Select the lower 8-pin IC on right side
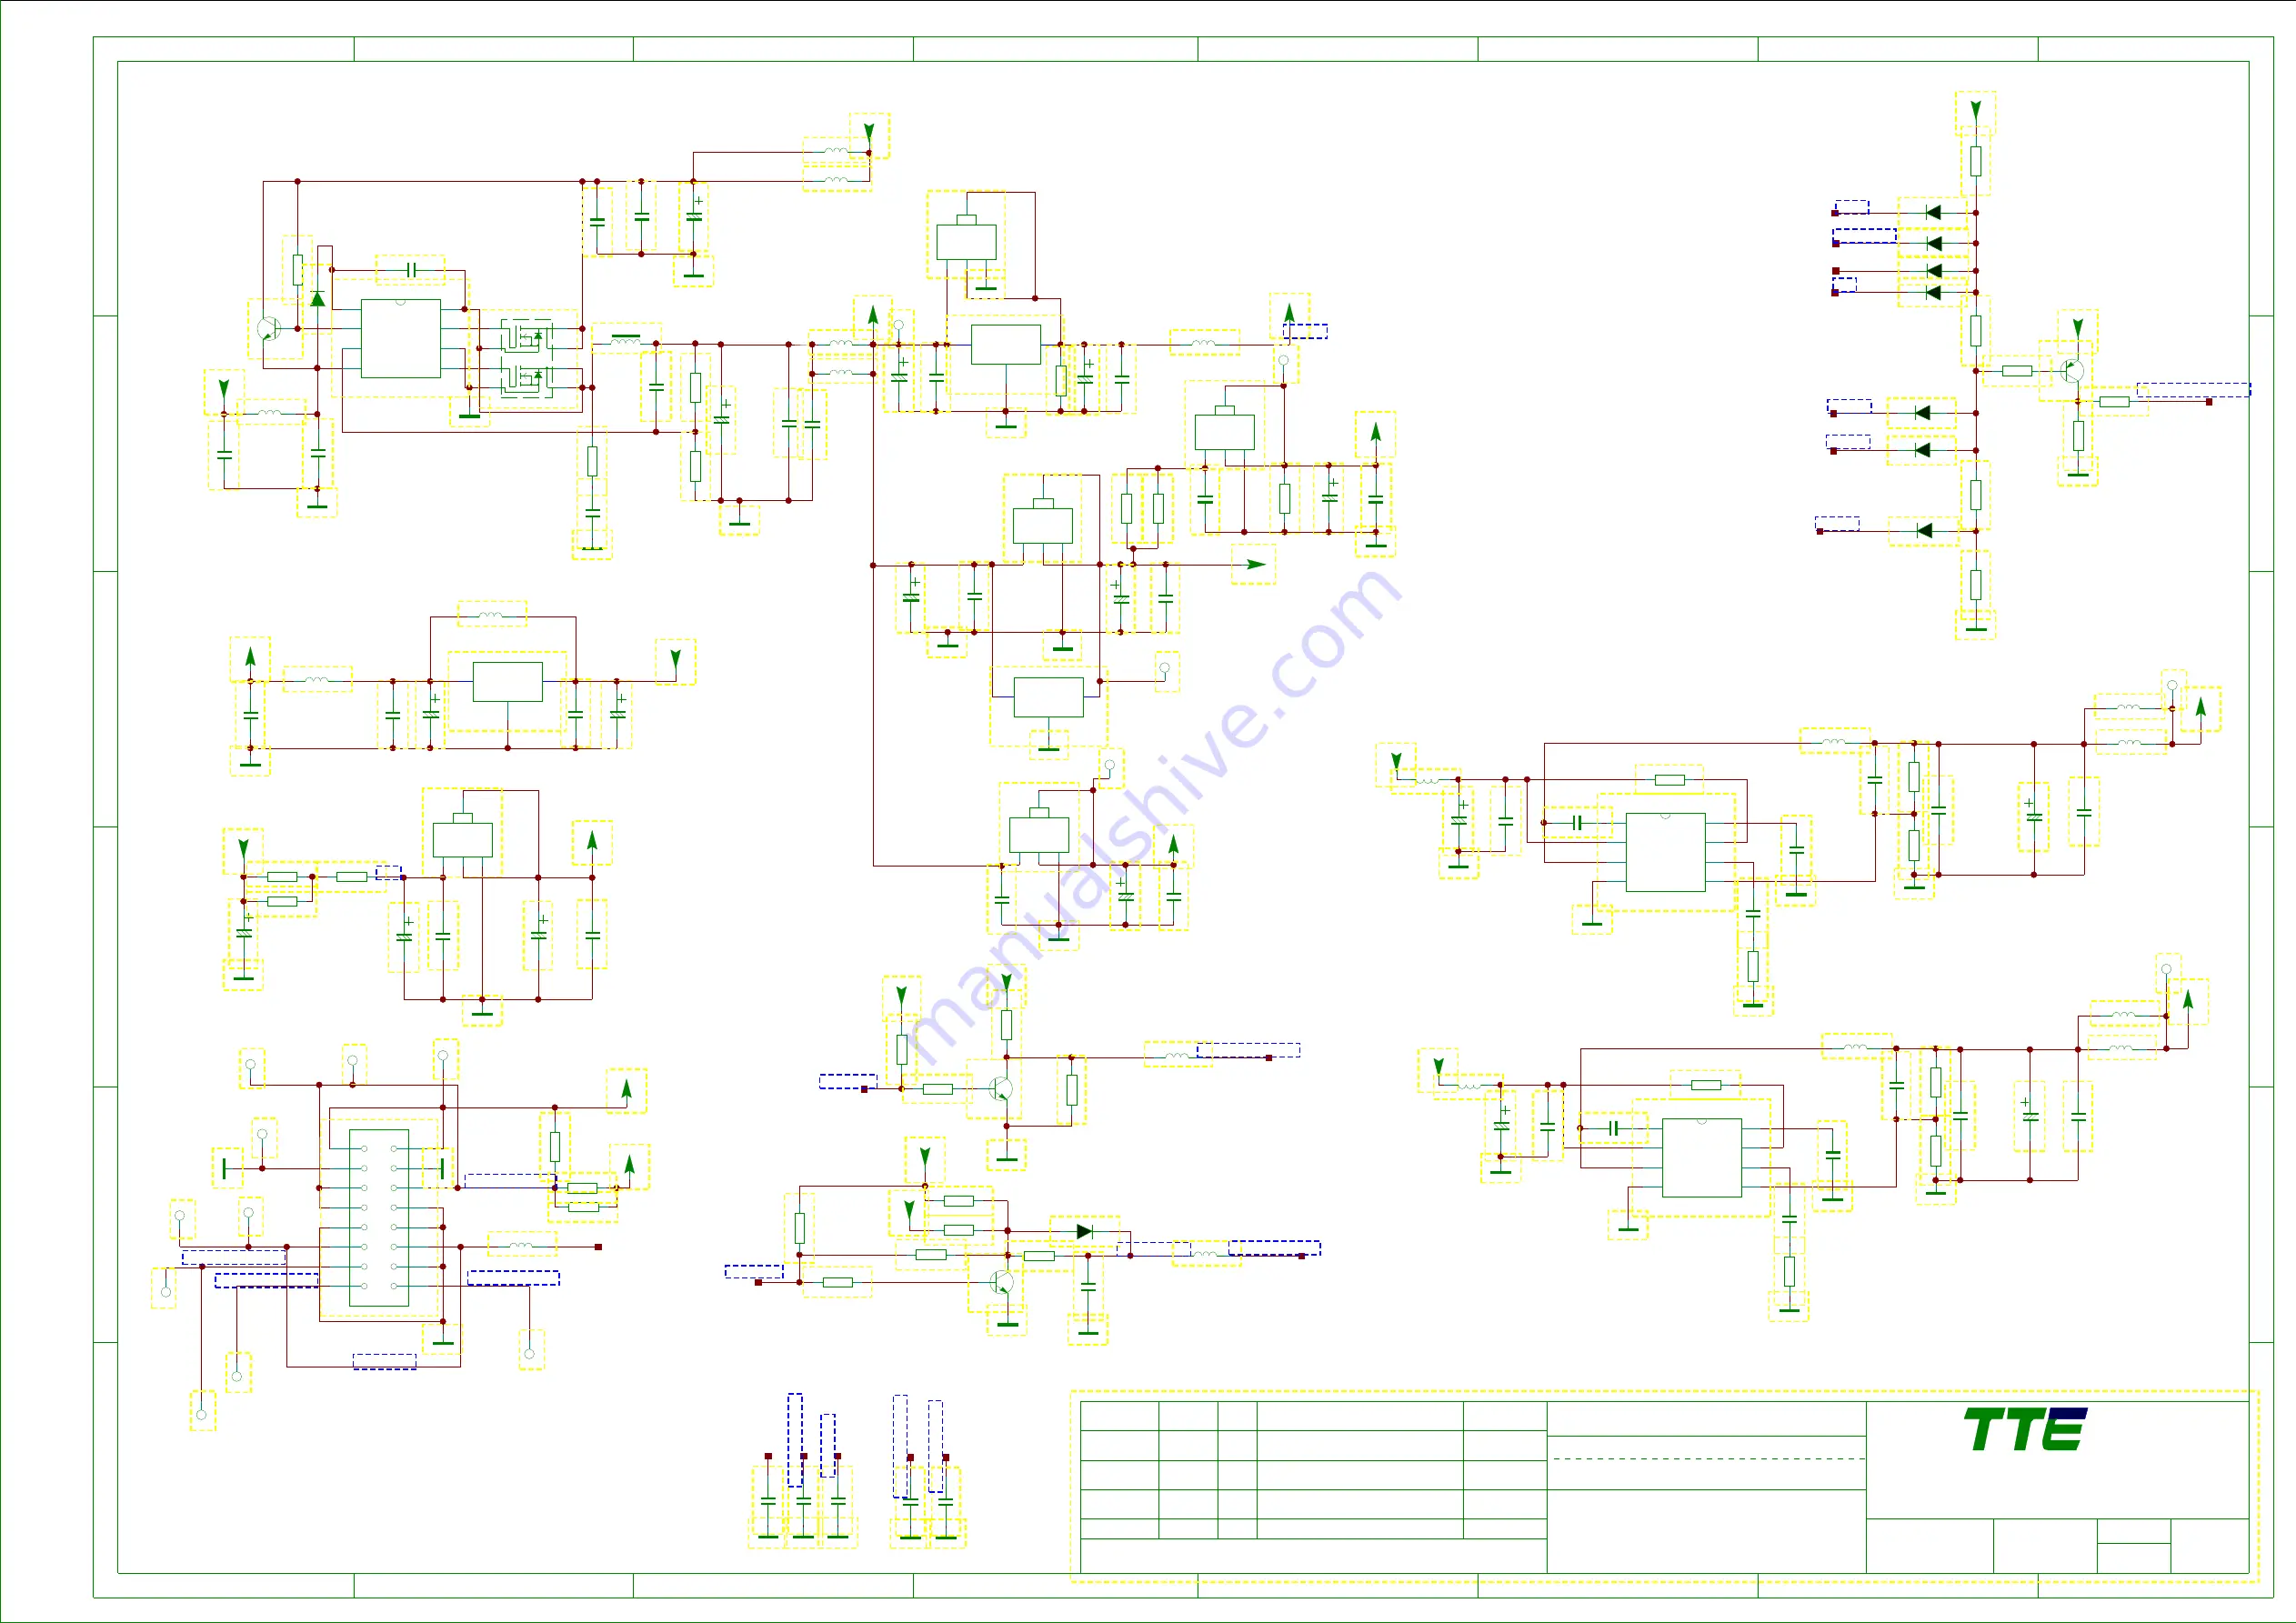The width and height of the screenshot is (2296, 1623). 1701,1157
